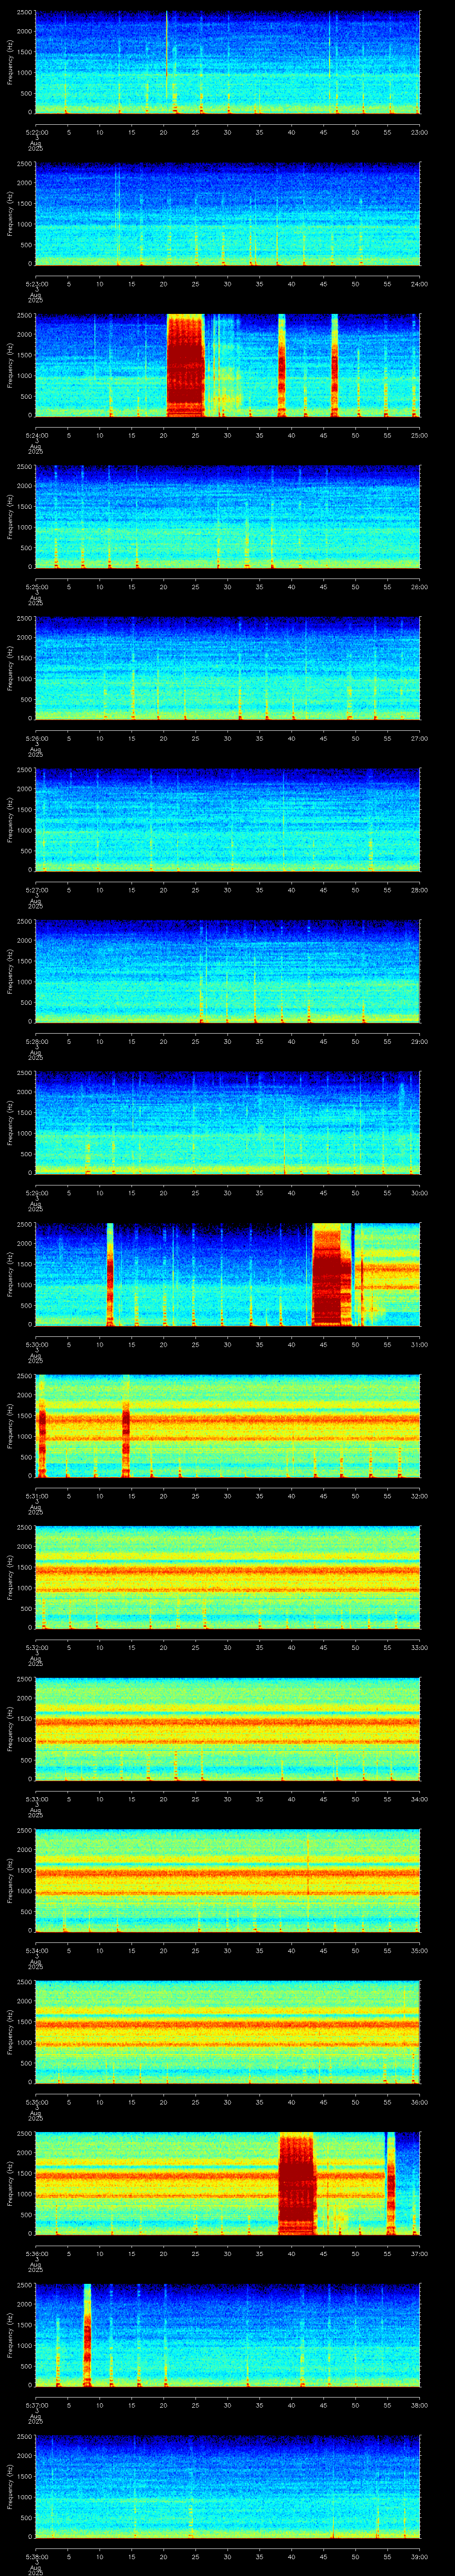455x2576 pixels.
Task: Open the 5:35:00 spectrogram panel
Action: [x=227, y=2032]
